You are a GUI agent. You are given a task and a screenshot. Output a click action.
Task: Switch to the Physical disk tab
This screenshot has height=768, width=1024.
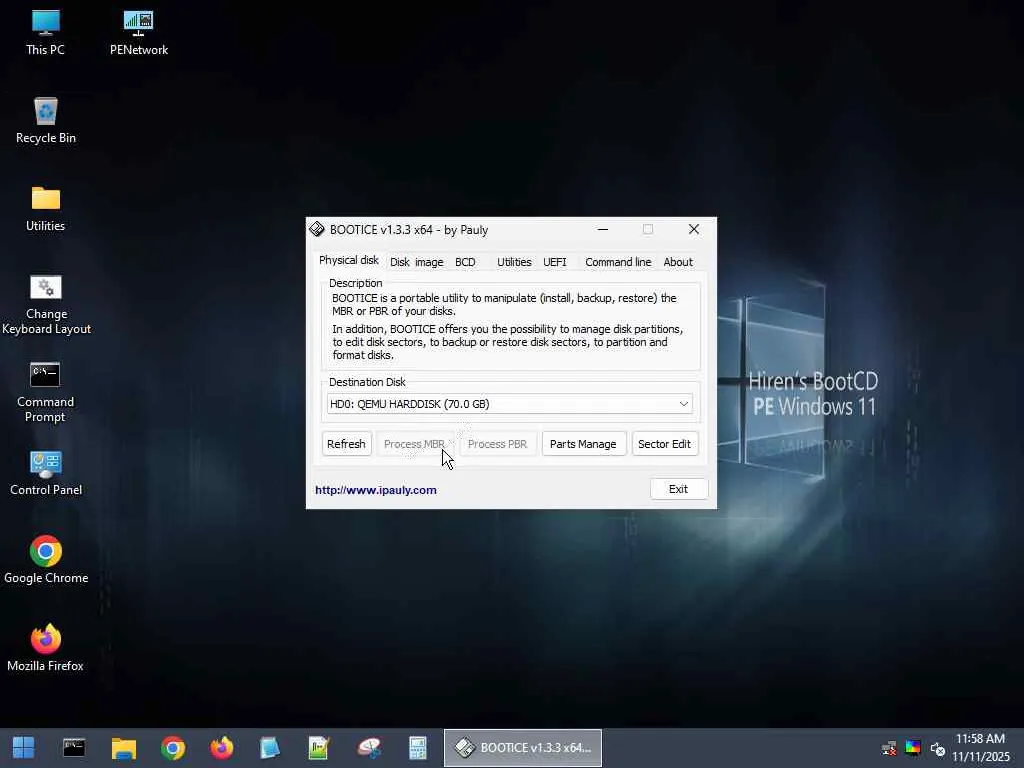point(348,260)
